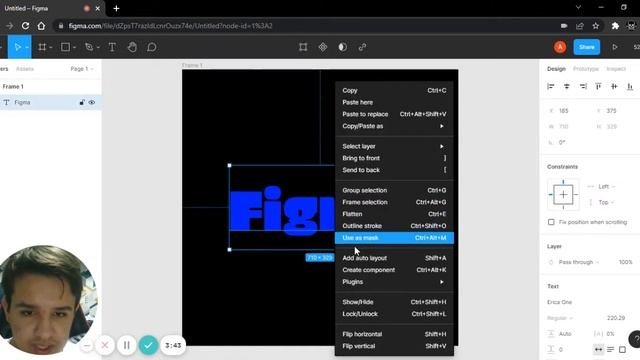Open shape tool options arrow
Screen dimensions: 640x360
pos(74,48)
